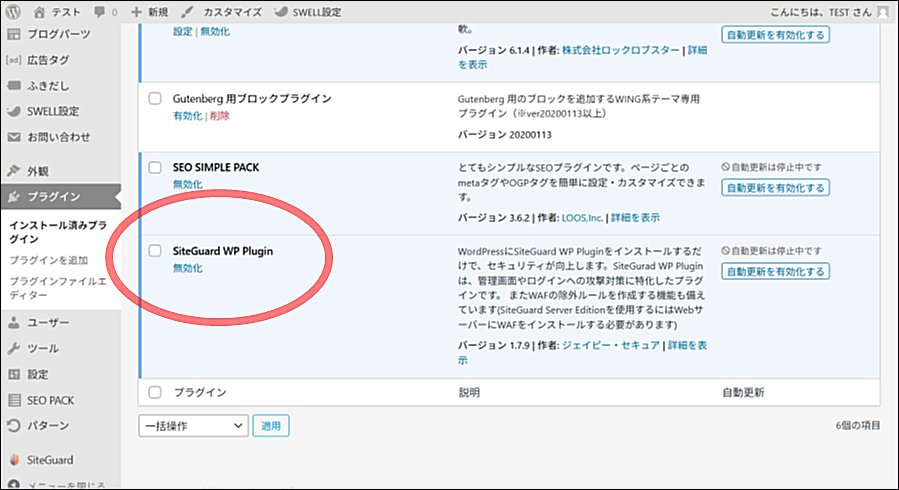Image resolution: width=899 pixels, height=490 pixels.
Task: Click the 説明 column footer label
Action: 469,393
